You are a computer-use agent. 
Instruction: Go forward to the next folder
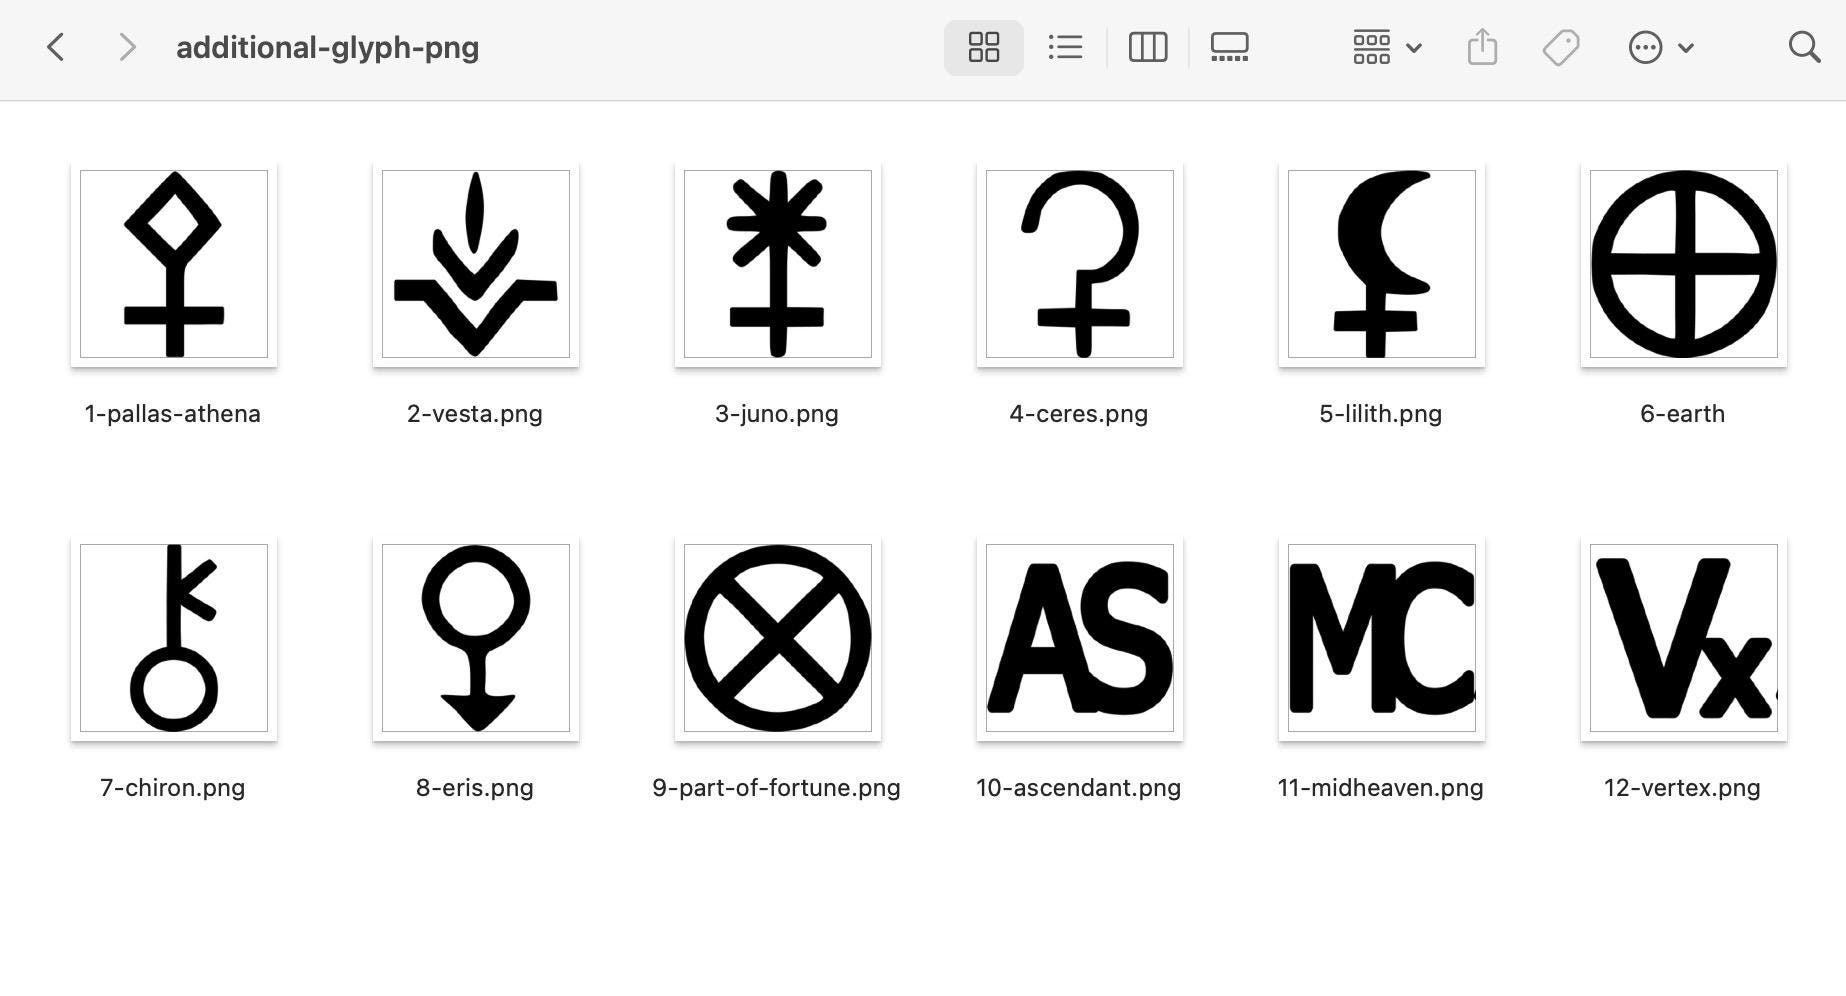pyautogui.click(x=126, y=47)
